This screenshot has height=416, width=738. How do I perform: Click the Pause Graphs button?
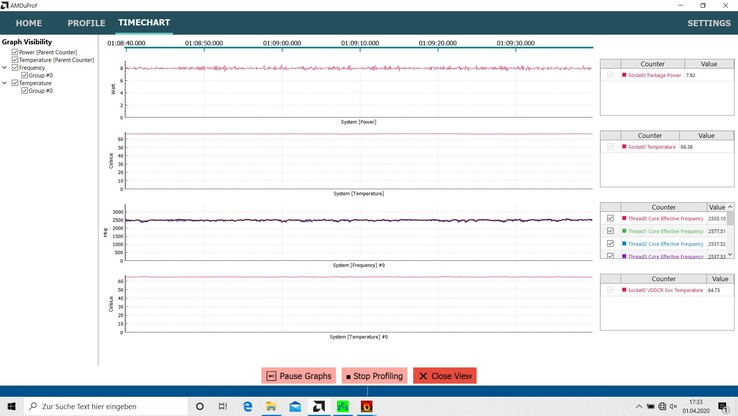[299, 376]
